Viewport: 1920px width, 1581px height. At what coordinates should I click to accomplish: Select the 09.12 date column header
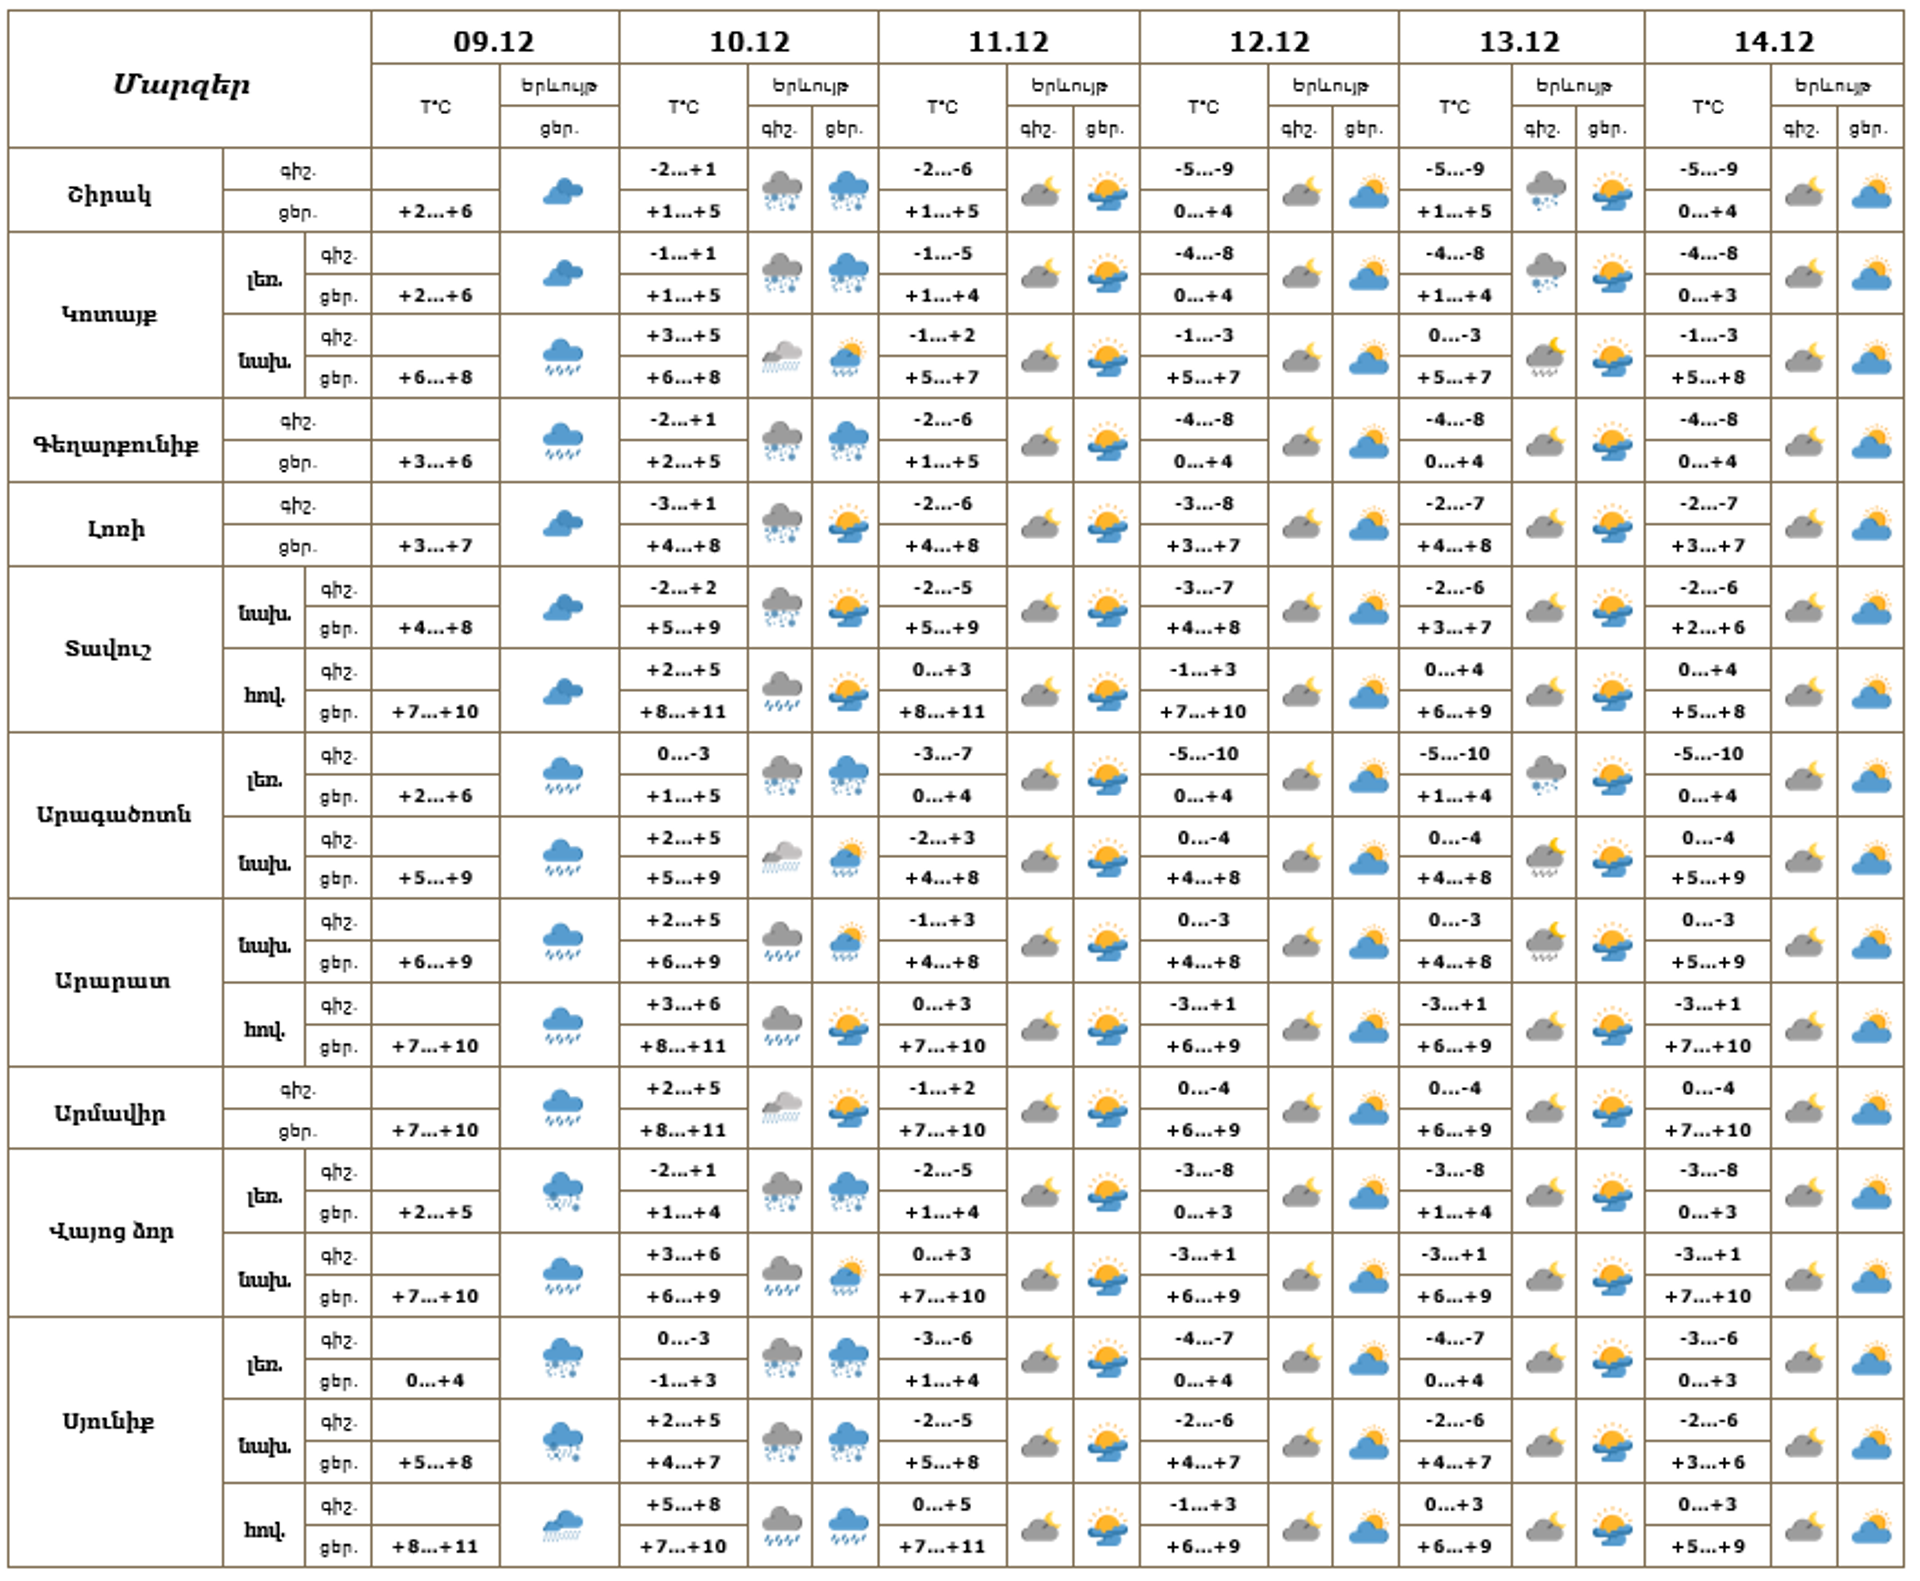click(494, 41)
